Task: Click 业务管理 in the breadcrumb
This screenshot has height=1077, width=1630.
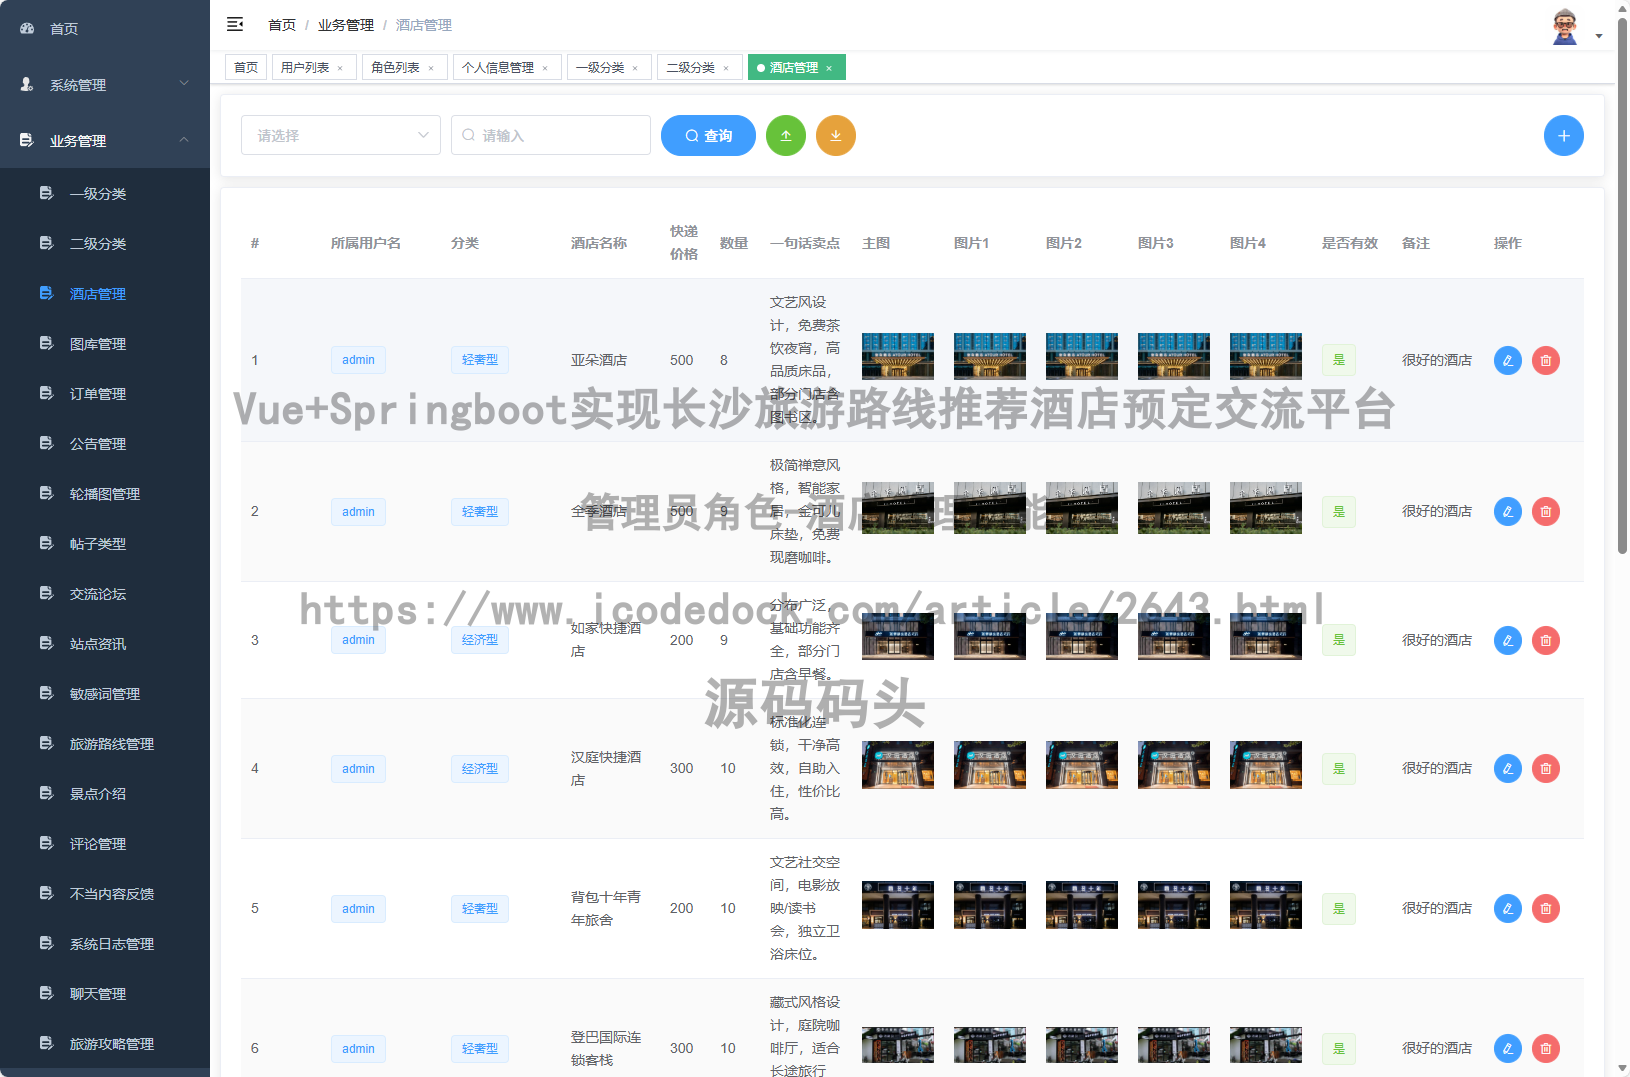Action: click(x=345, y=25)
